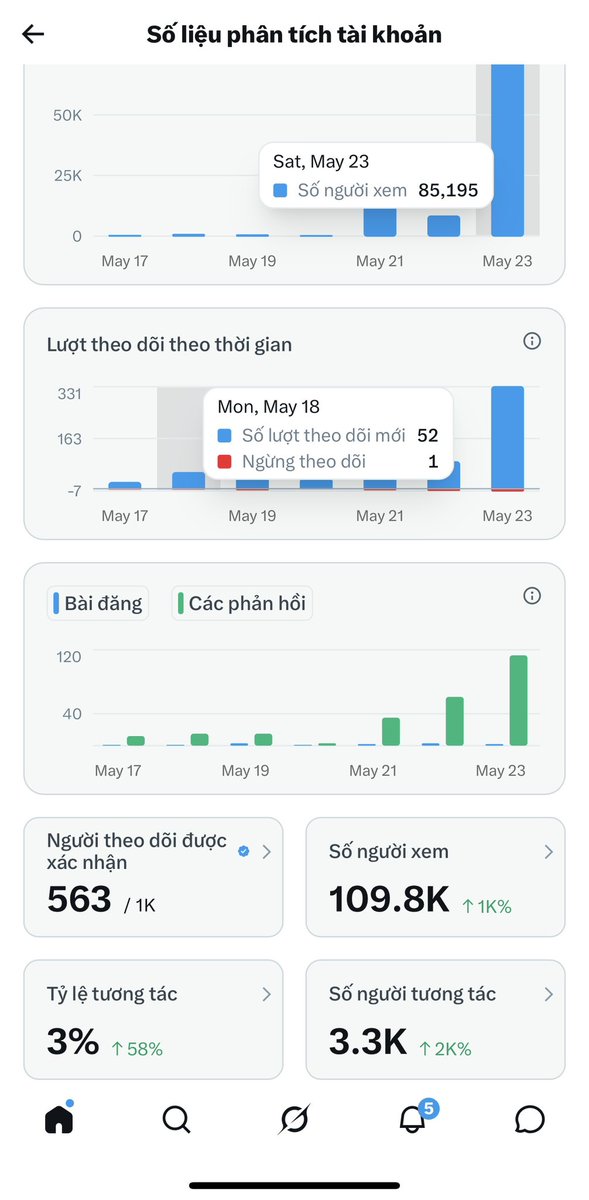Go to Home tab icon
The image size is (589, 1200).
pos(59,1118)
